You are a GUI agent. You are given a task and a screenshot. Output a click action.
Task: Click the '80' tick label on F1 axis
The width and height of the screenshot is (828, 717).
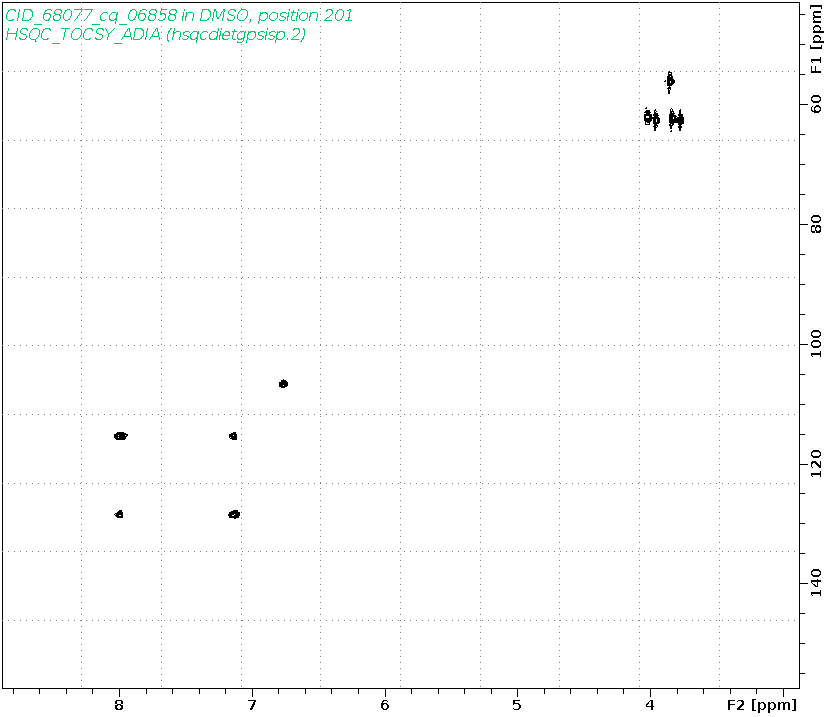816,224
